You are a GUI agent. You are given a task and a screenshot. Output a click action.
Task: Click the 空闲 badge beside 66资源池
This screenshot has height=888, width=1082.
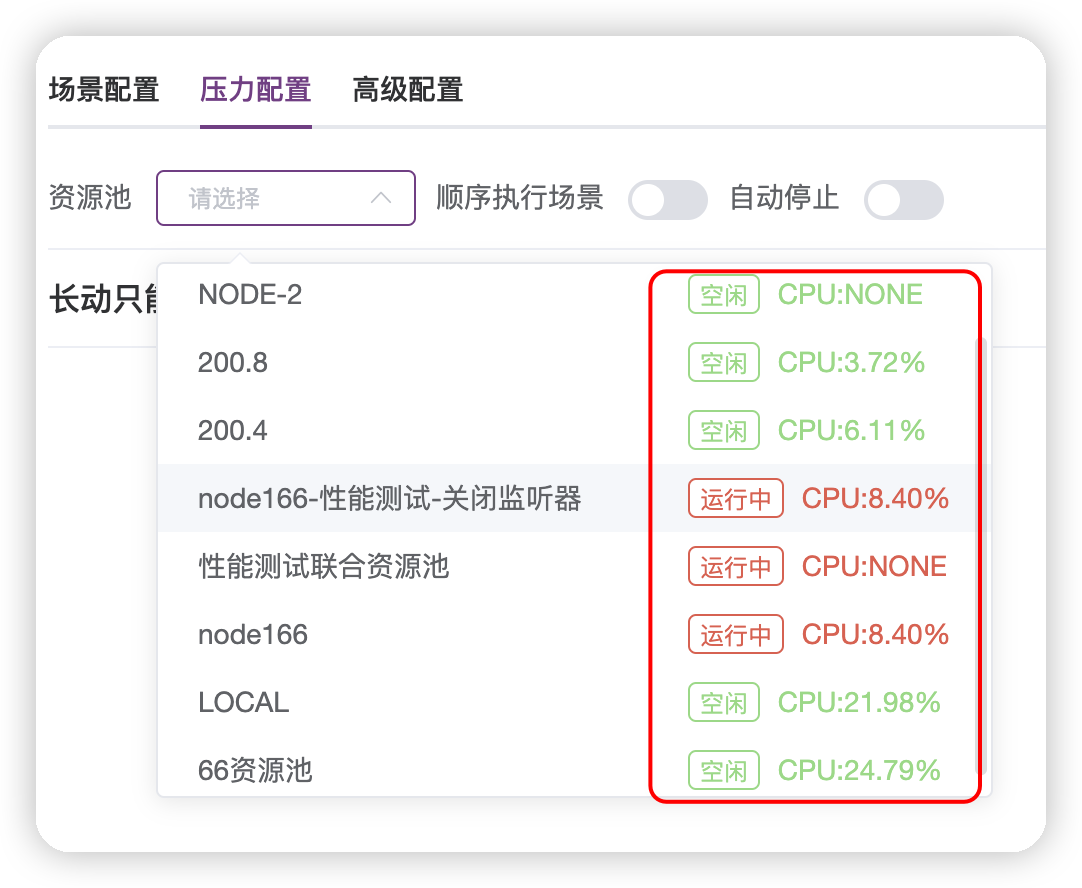[x=723, y=770]
